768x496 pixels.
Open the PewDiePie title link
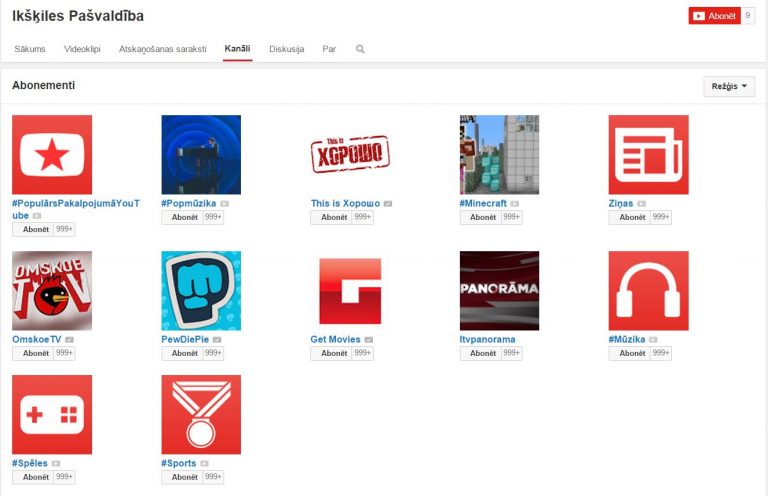[x=185, y=340]
